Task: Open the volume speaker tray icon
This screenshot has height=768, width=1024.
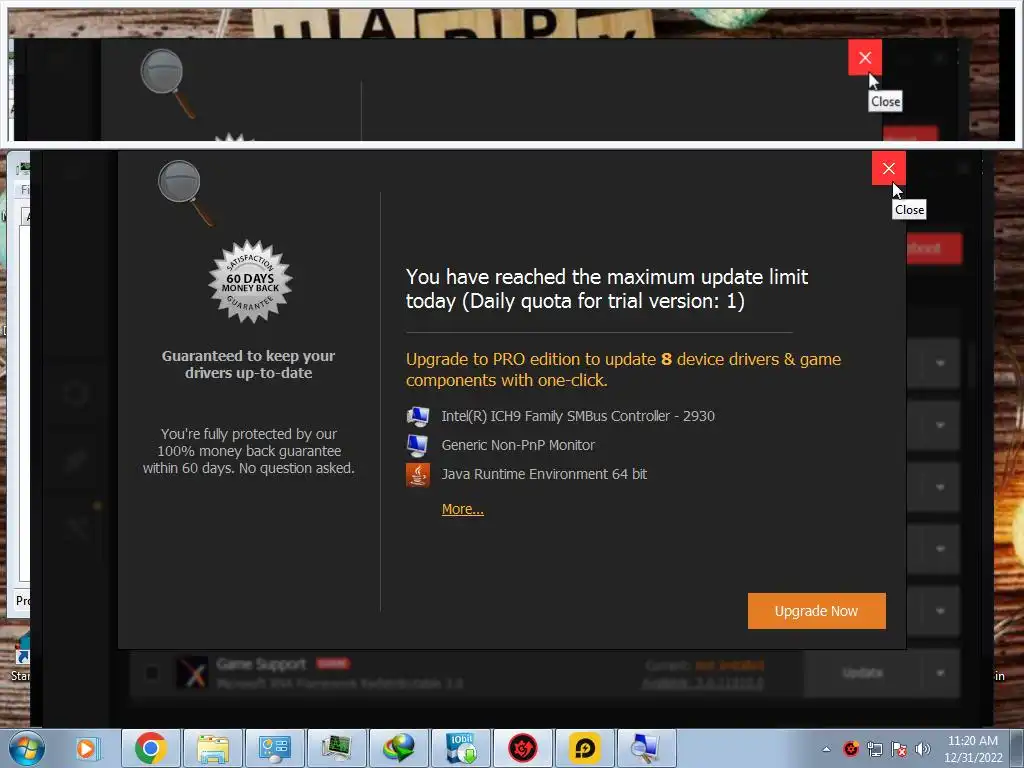Action: click(923, 749)
